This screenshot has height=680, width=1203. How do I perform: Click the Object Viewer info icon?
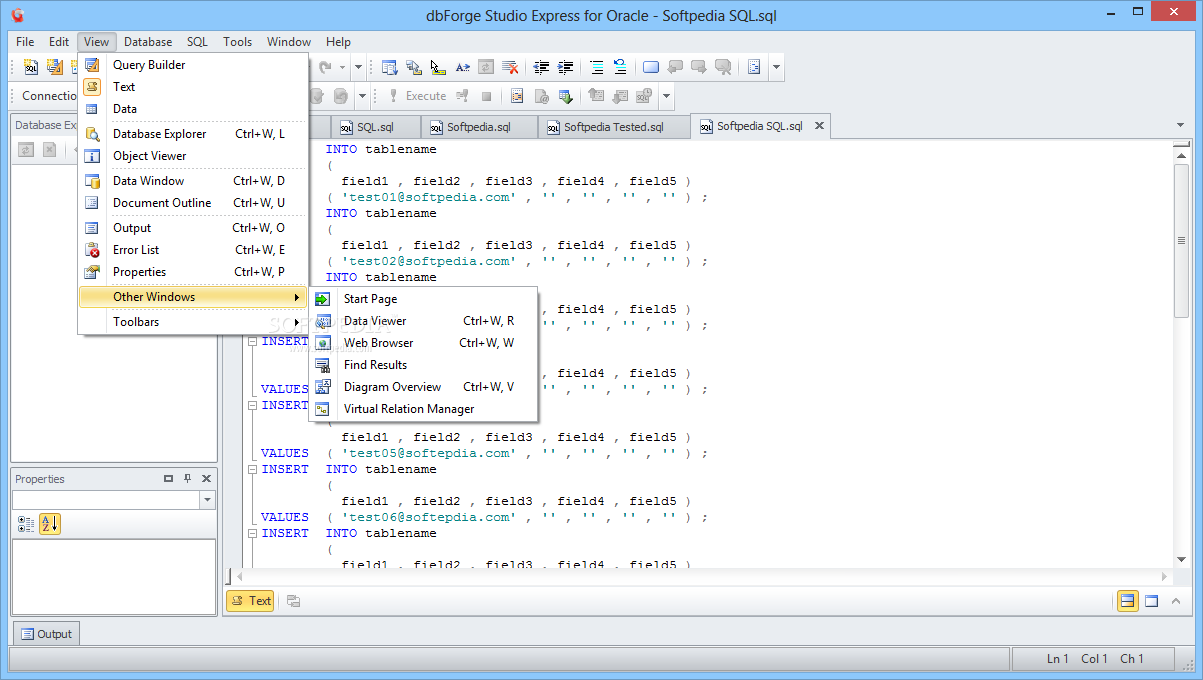92,156
